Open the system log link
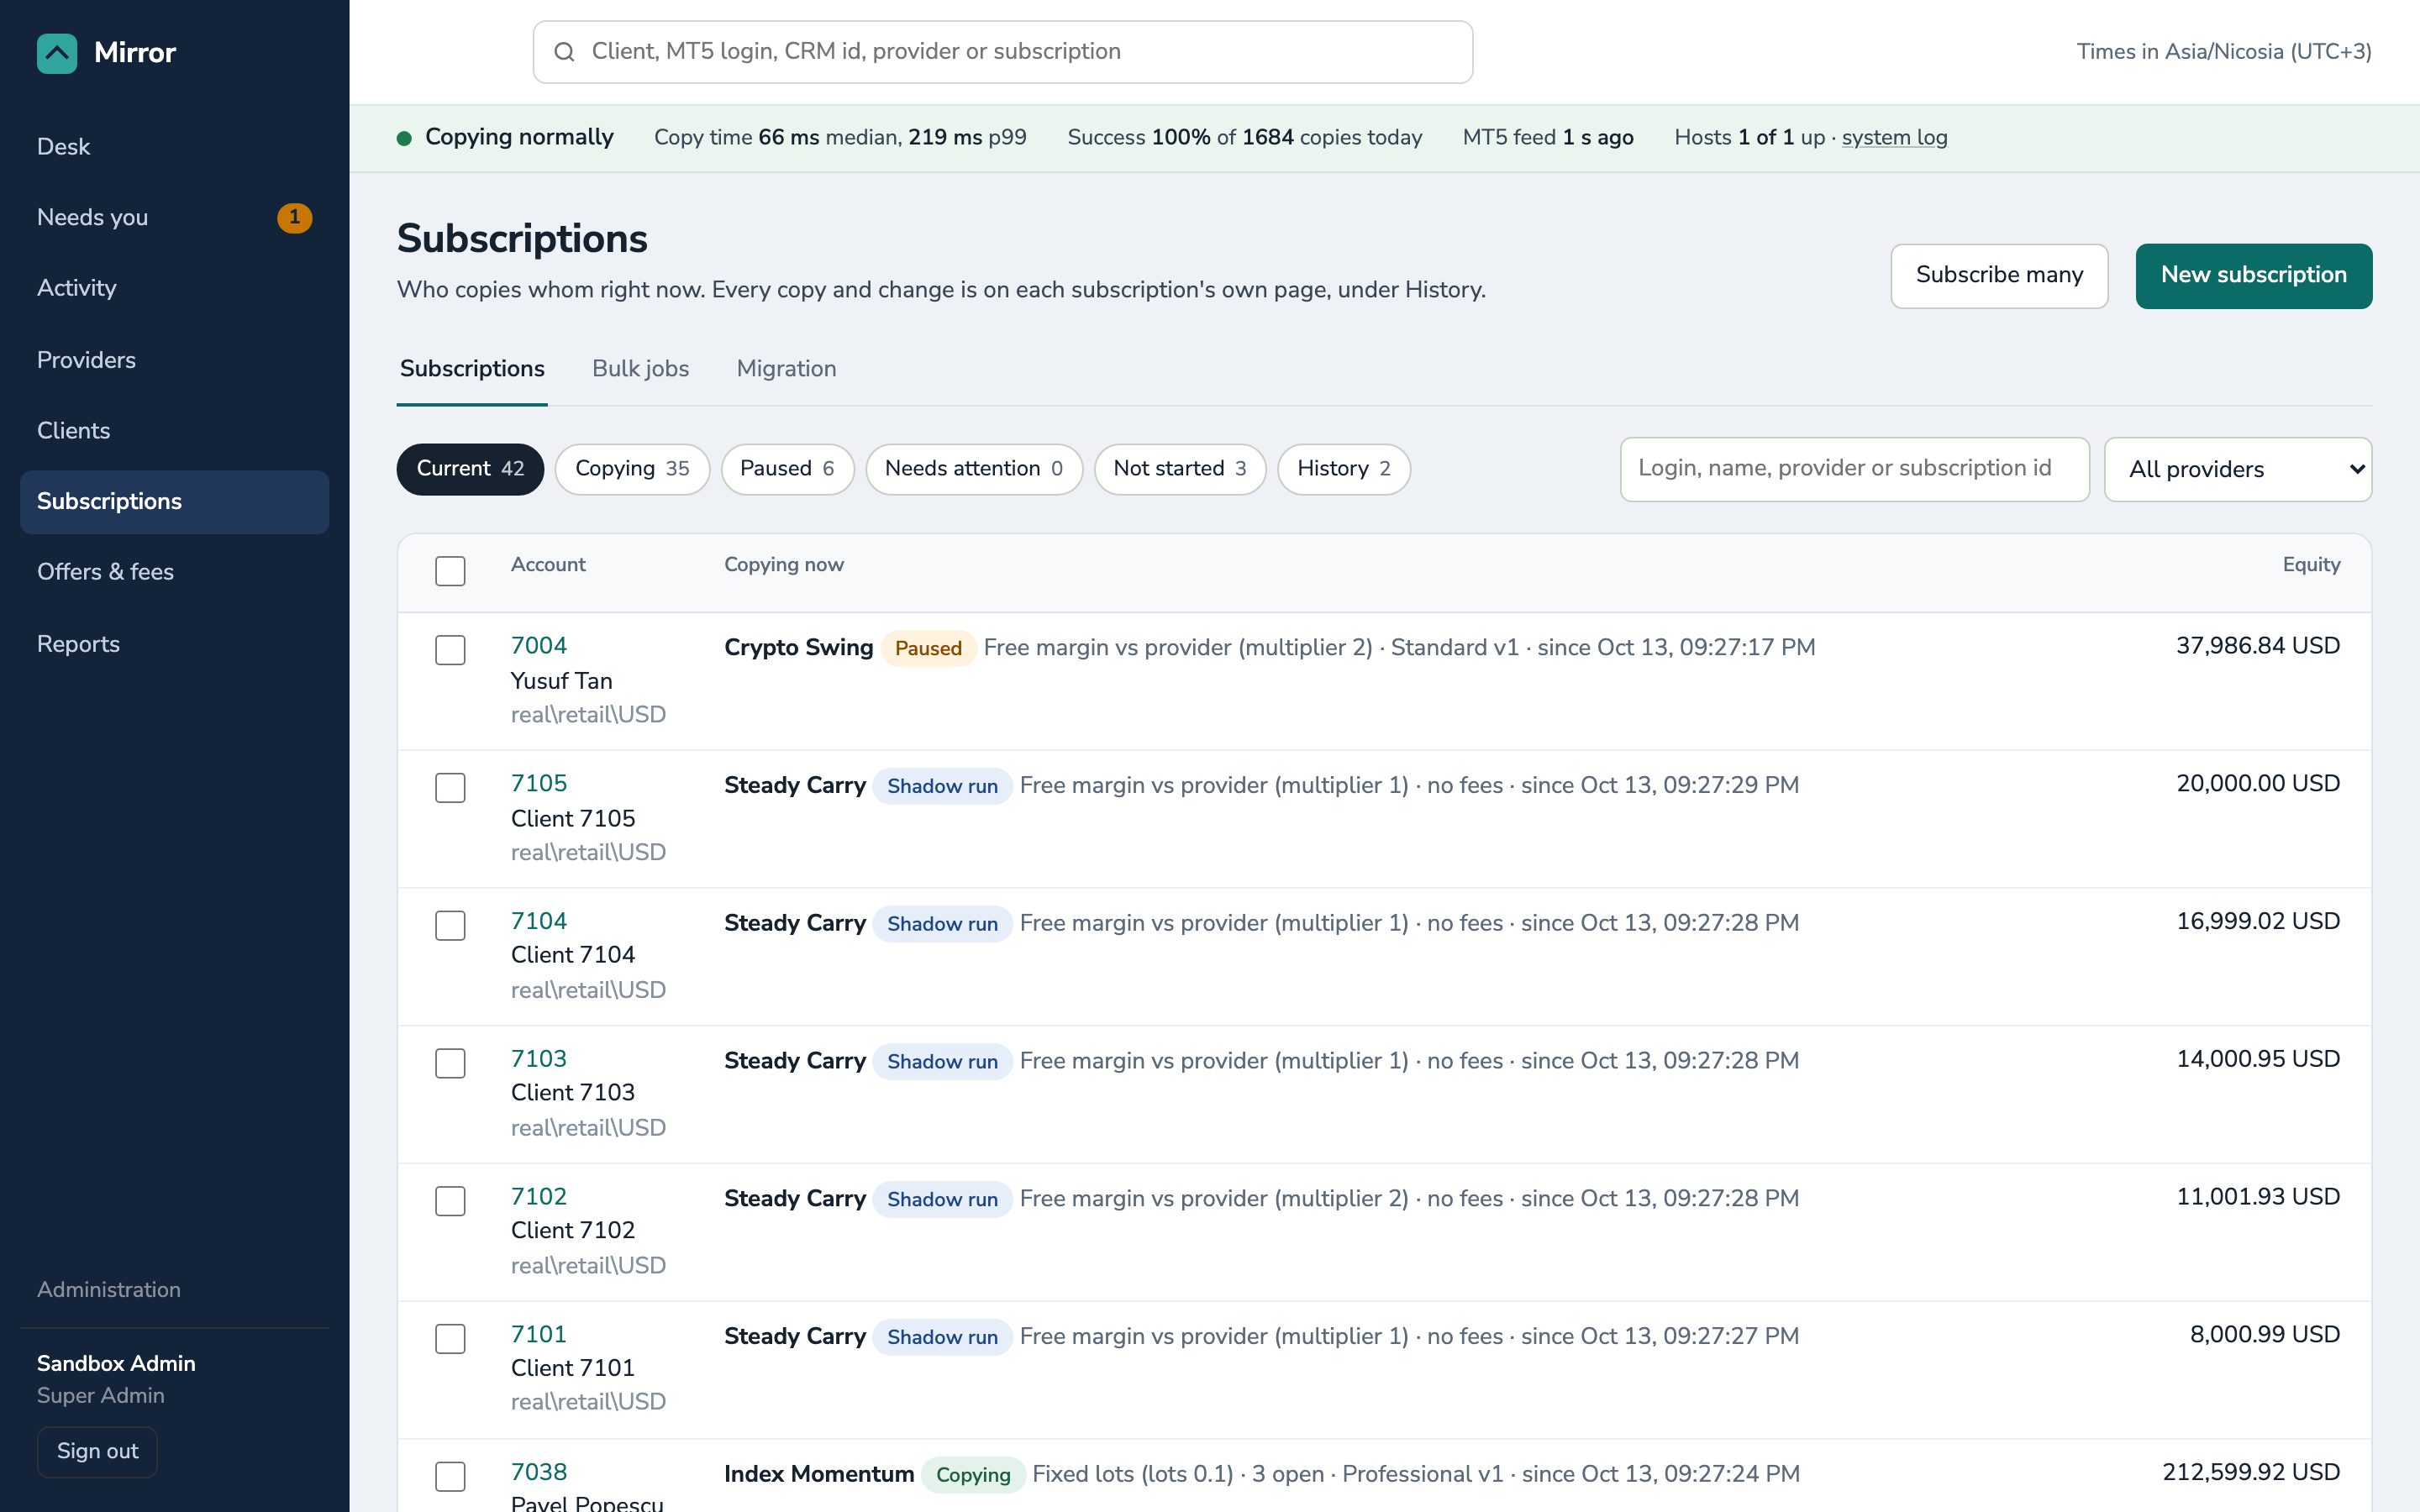2420x1512 pixels. point(1894,138)
